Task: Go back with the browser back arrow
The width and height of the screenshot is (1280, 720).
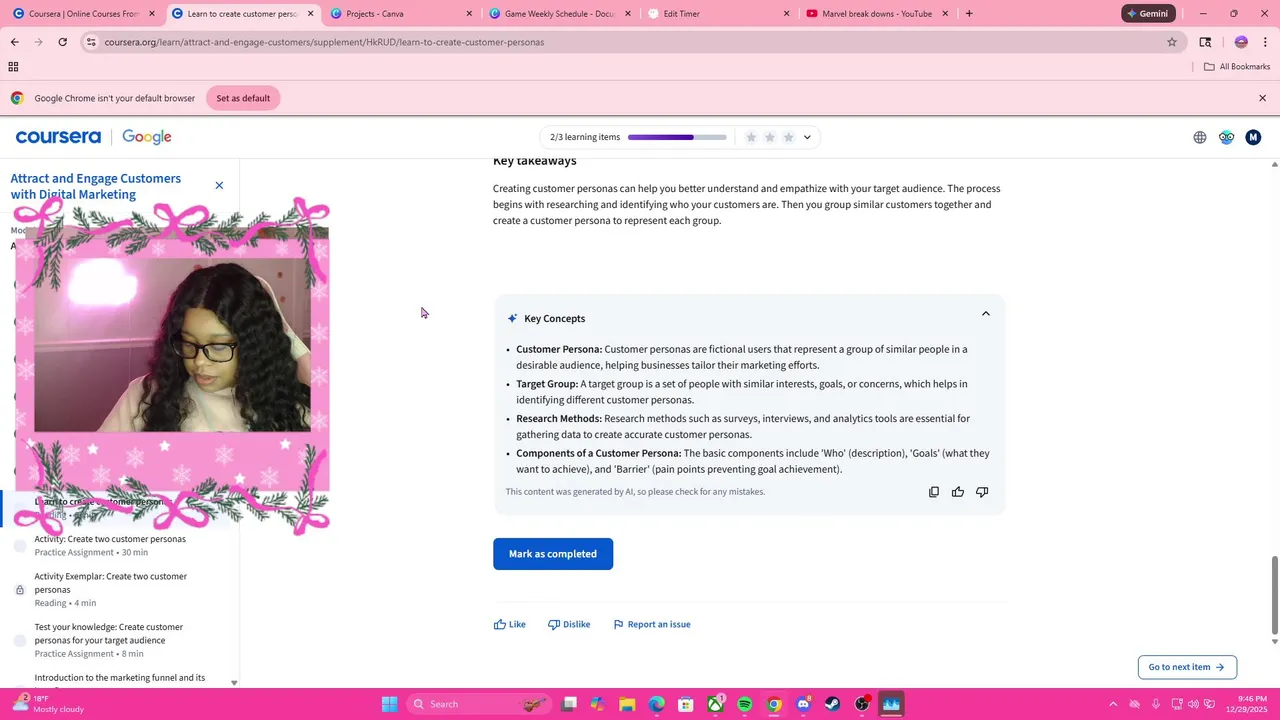Action: click(14, 42)
